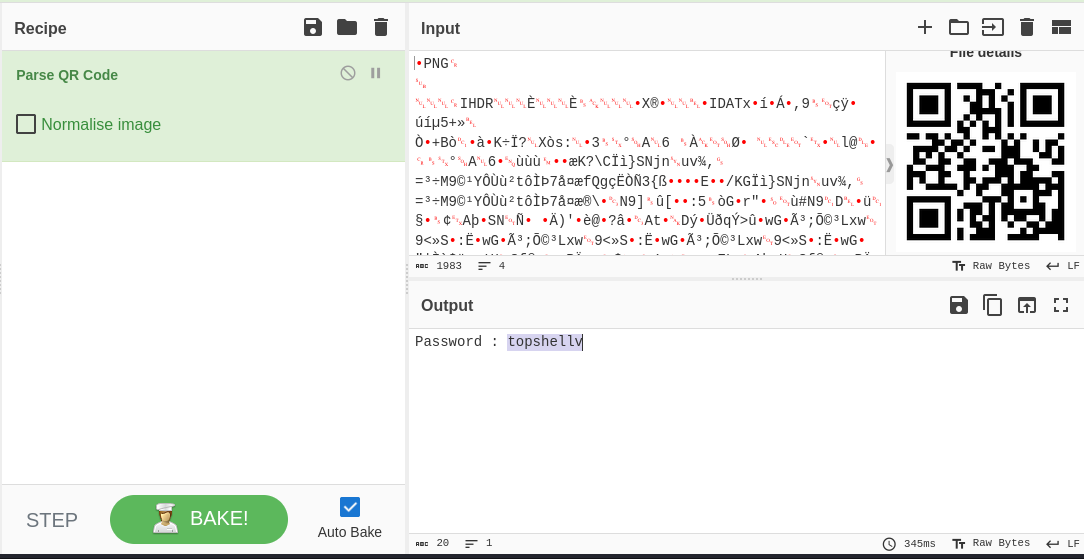1084x559 pixels.
Task: Collapse the file details side panel
Action: [890, 164]
